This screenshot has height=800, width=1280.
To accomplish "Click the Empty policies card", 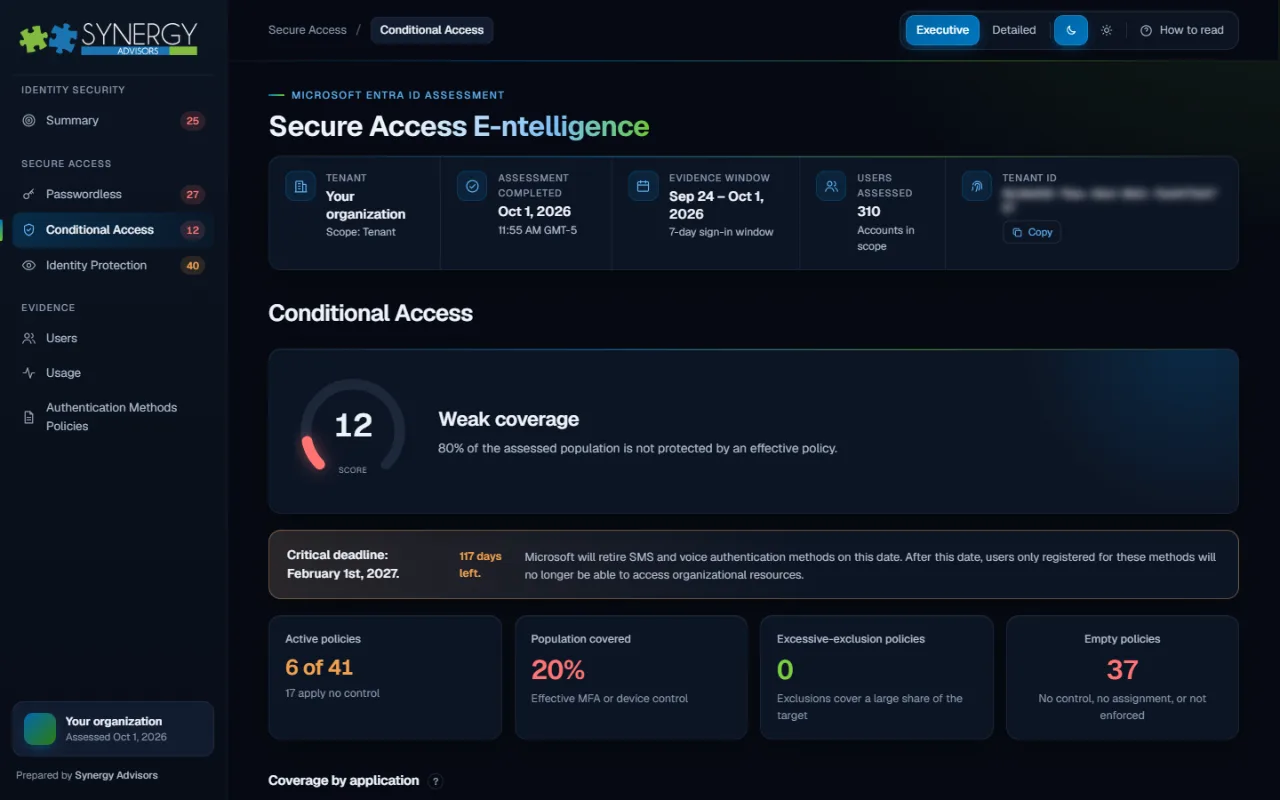I will pos(1122,678).
